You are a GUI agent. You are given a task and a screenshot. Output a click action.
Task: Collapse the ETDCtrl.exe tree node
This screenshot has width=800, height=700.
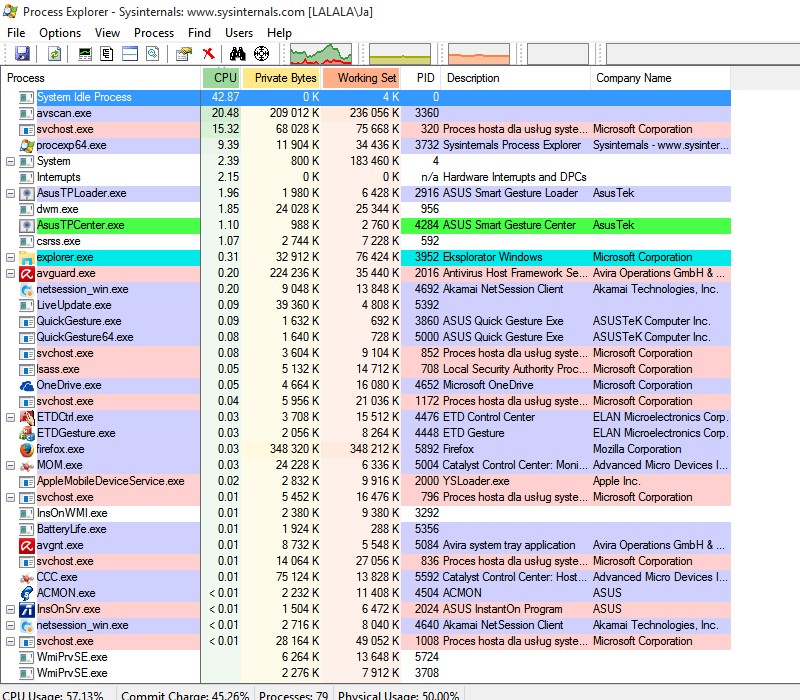[x=10, y=417]
